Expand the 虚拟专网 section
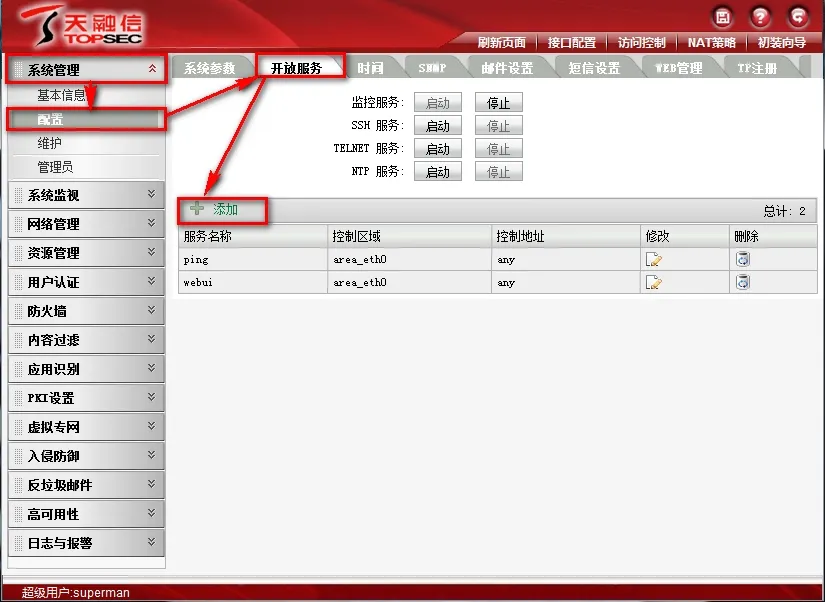The image size is (825, 602). coord(86,427)
